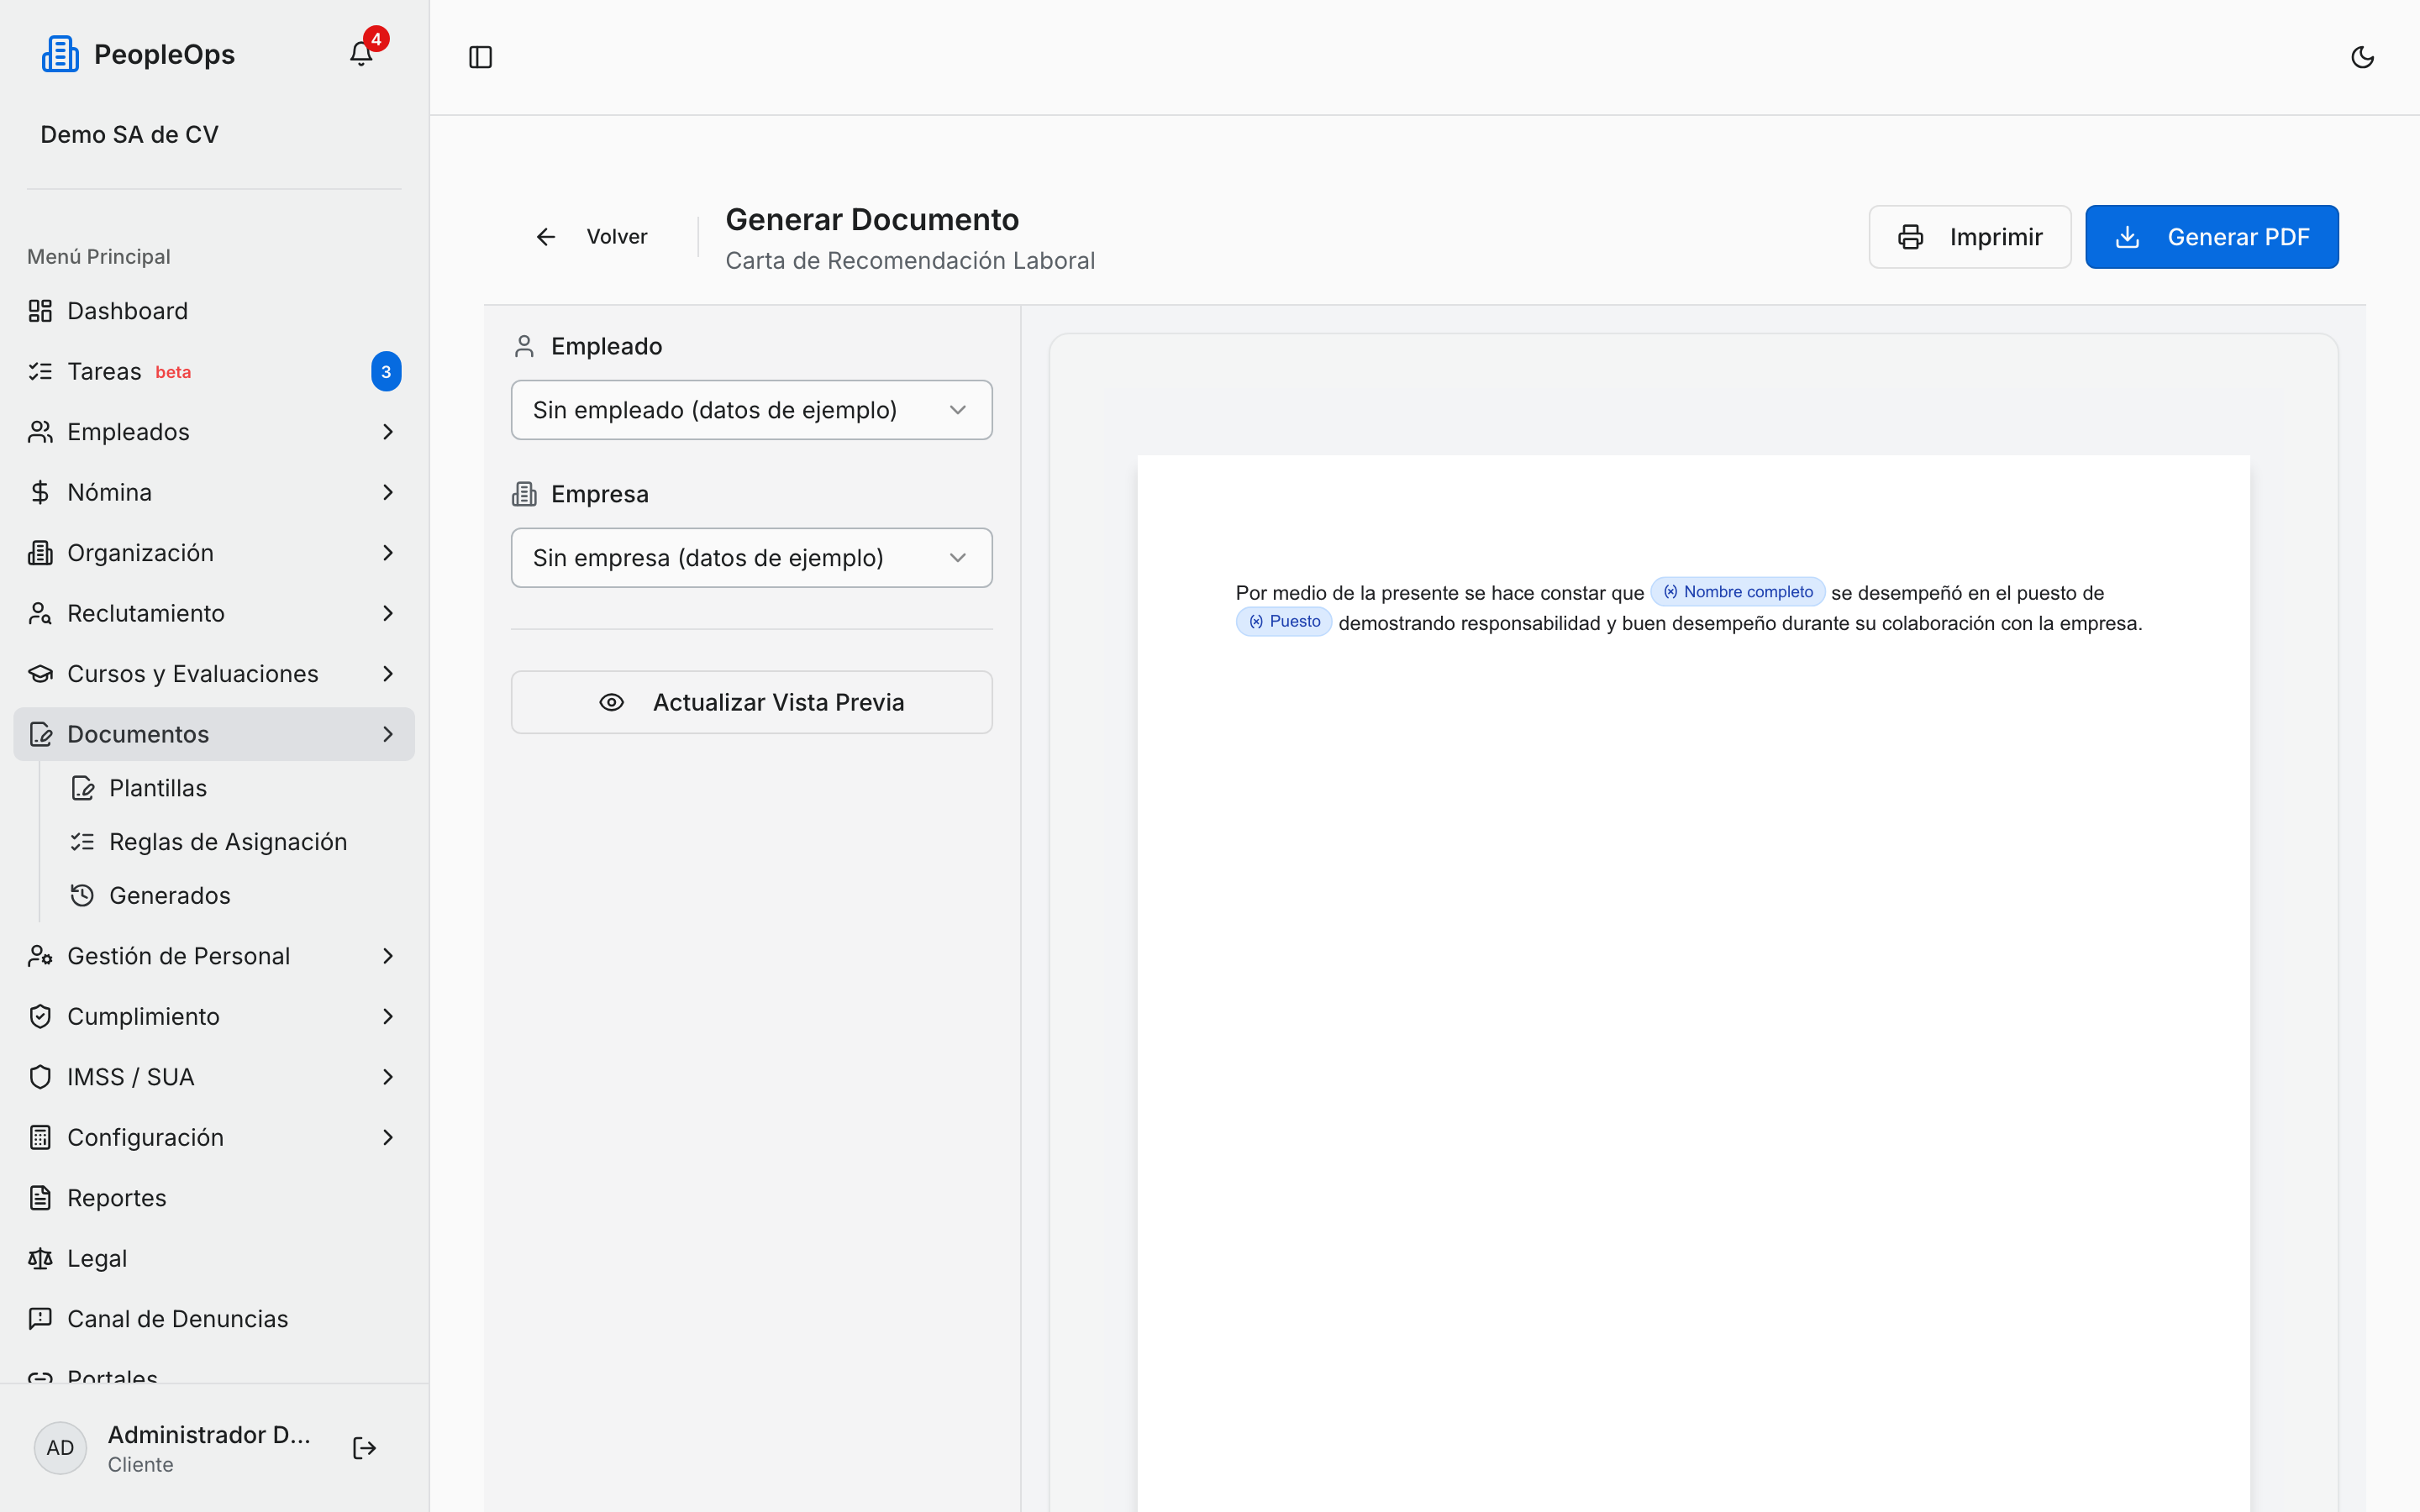Open the Reportes menu item
Image resolution: width=2420 pixels, height=1512 pixels.
(214, 1198)
